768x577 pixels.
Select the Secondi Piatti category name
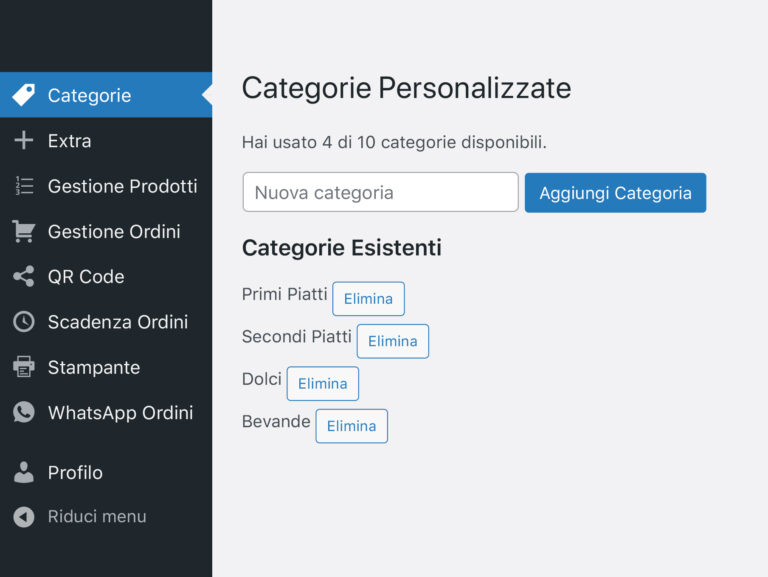[297, 337]
